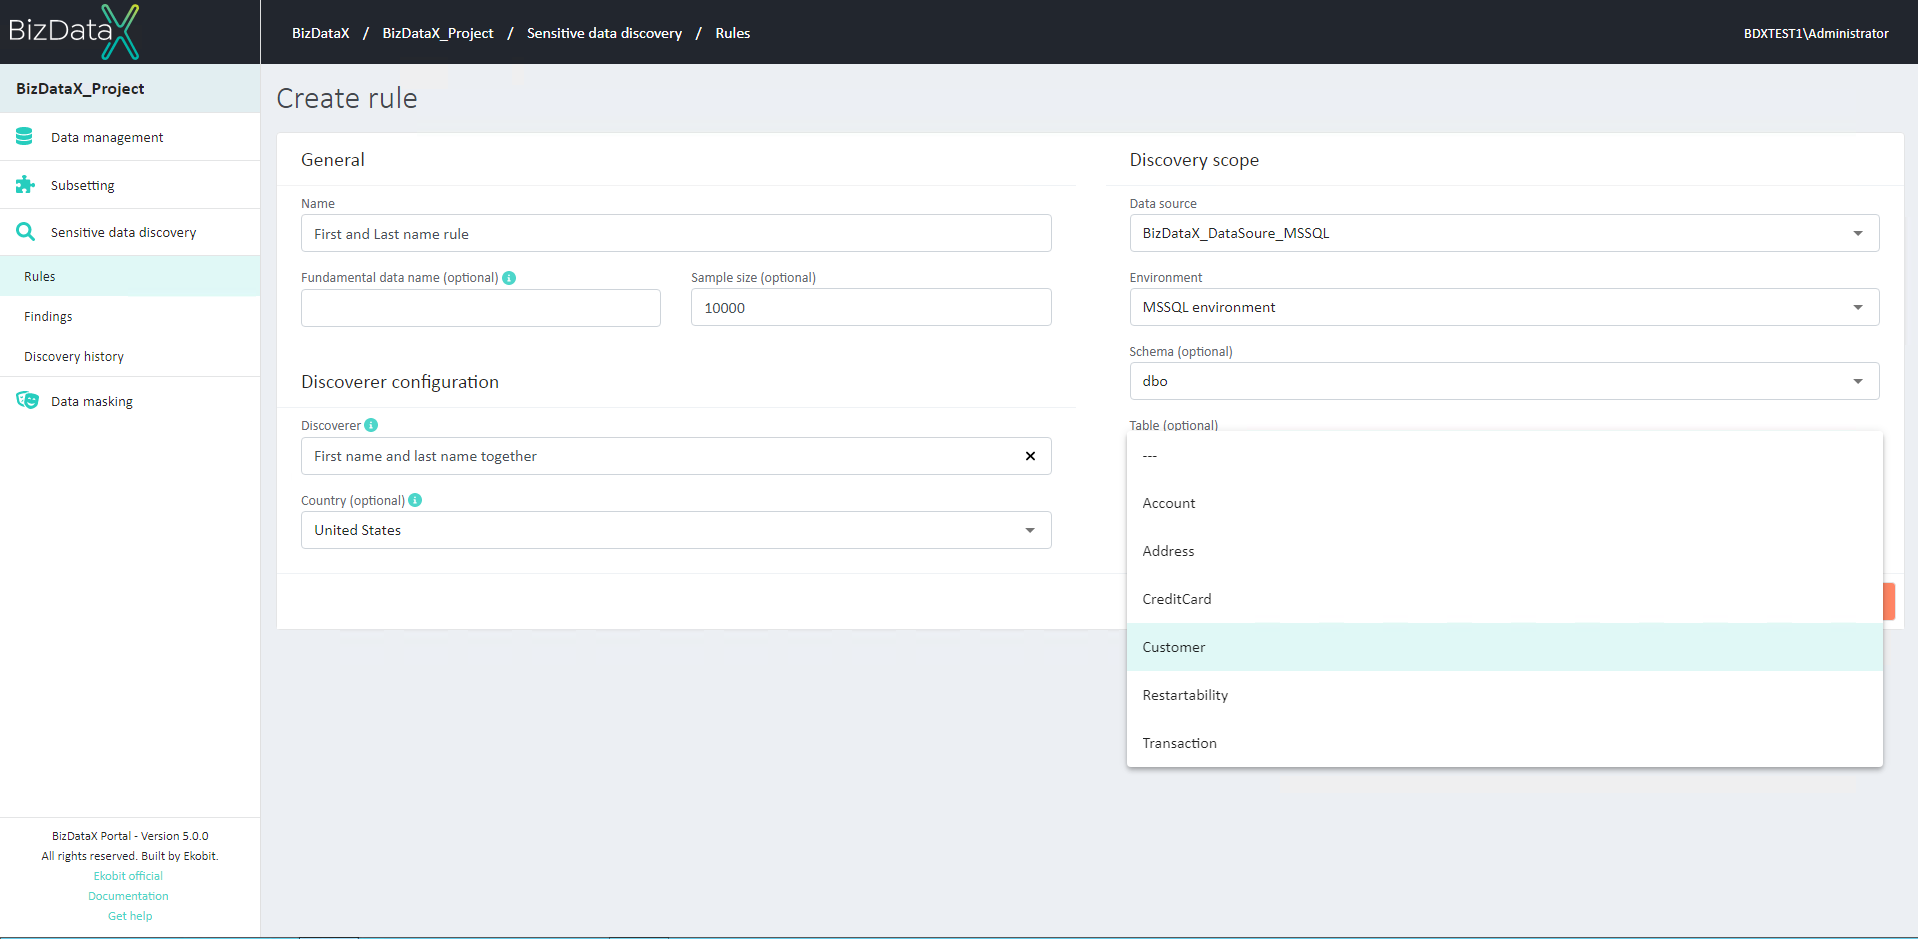
Task: Open Get help footer link
Action: click(130, 916)
